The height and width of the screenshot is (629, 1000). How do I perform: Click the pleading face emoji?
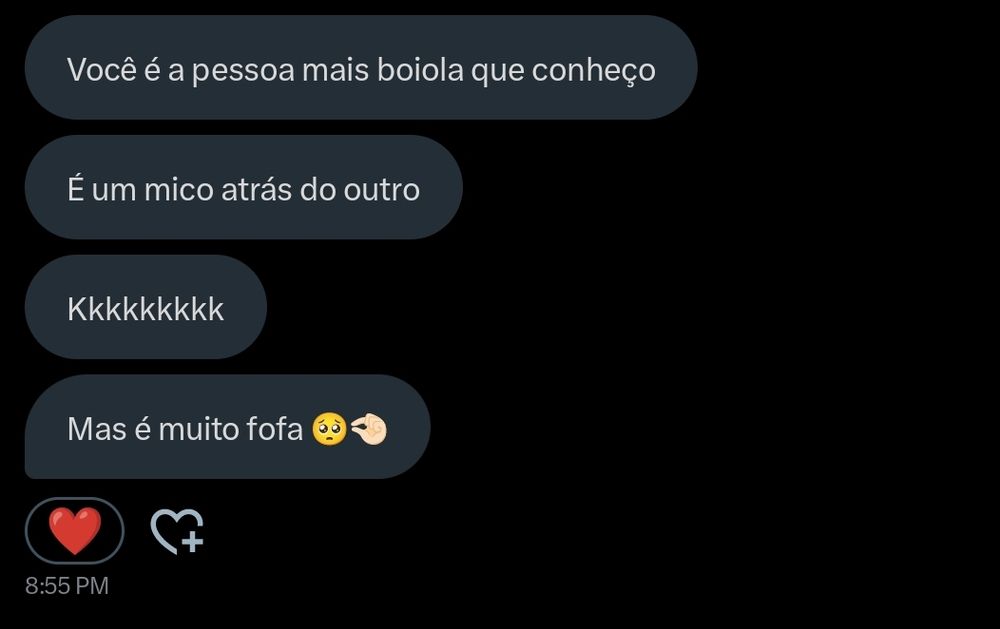(329, 429)
